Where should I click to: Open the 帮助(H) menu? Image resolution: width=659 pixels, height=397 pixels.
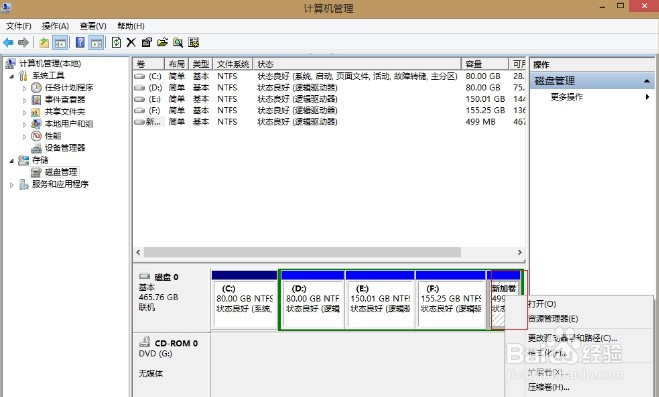coord(131,26)
